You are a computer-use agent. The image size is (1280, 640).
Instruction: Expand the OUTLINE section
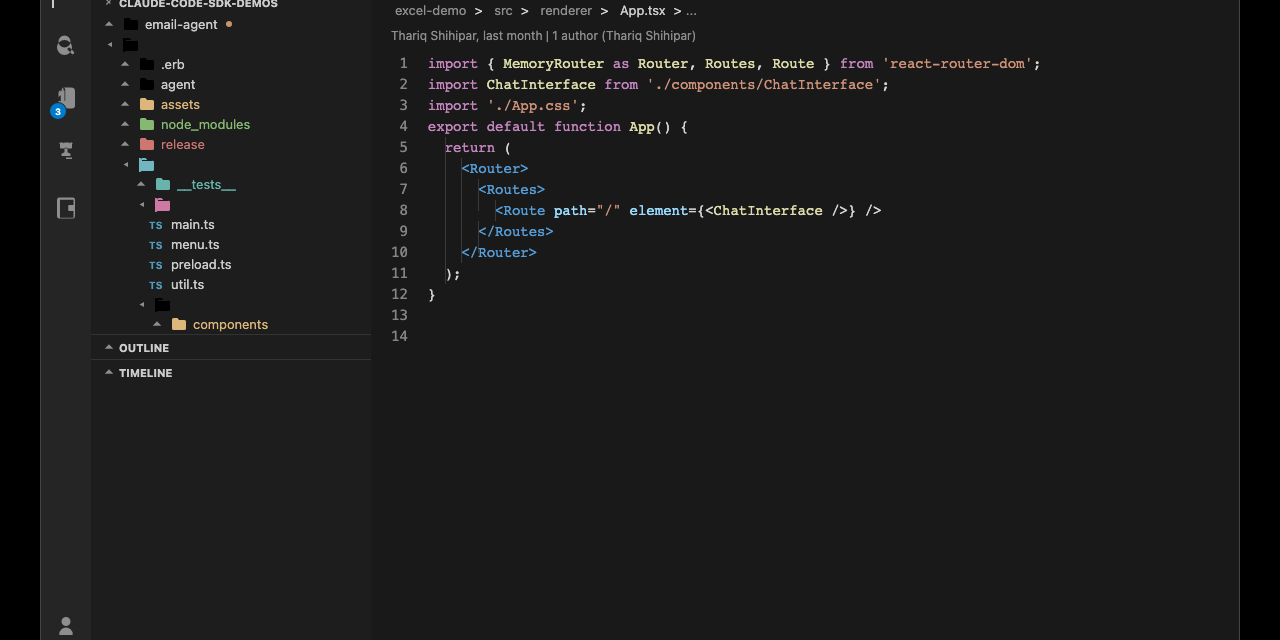click(144, 348)
